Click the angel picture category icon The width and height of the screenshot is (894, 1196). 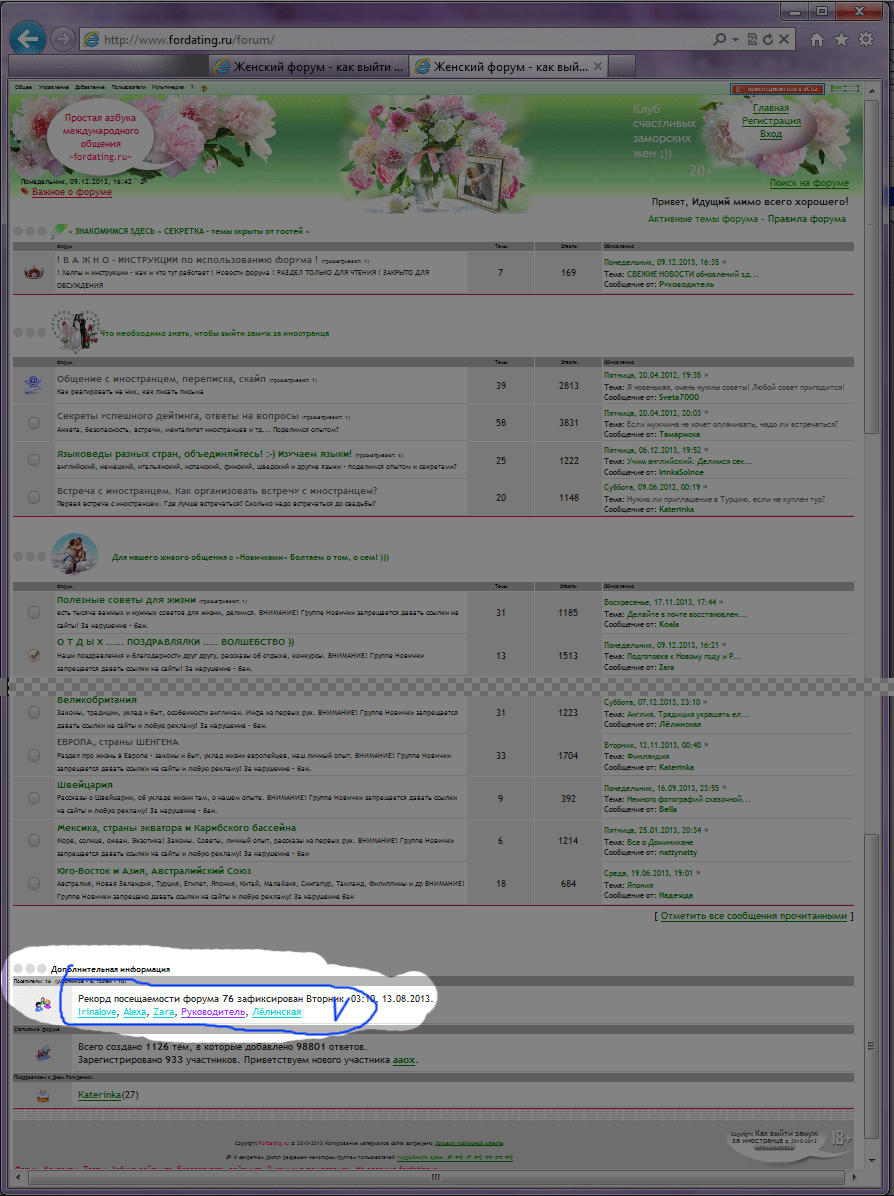[75, 554]
